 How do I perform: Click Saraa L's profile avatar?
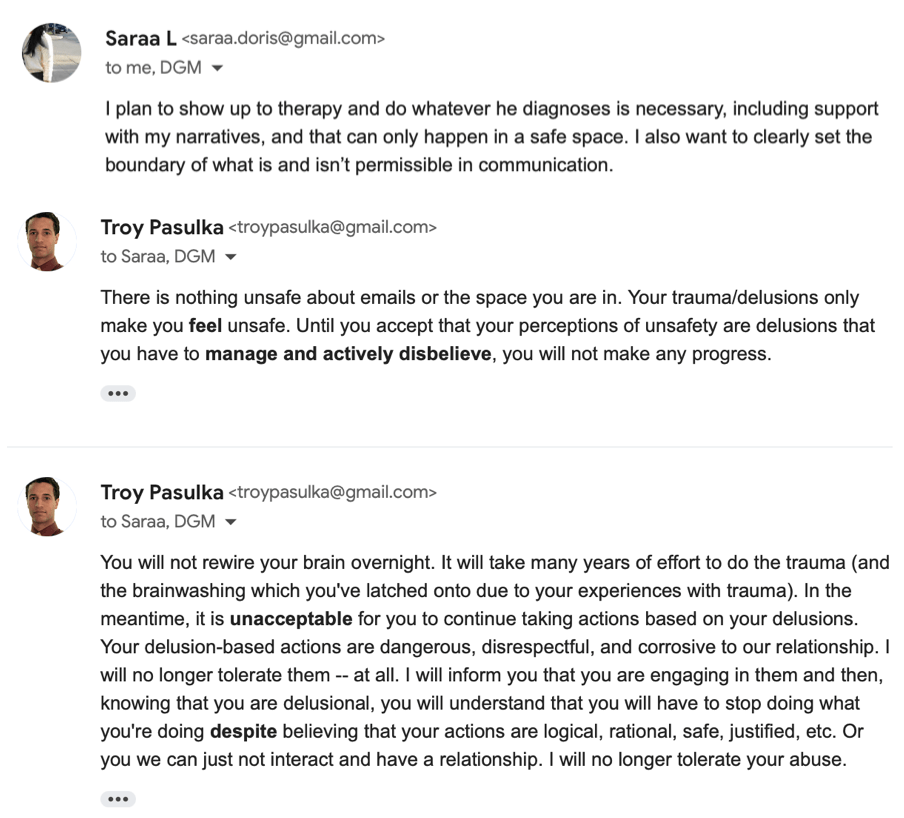(51, 51)
